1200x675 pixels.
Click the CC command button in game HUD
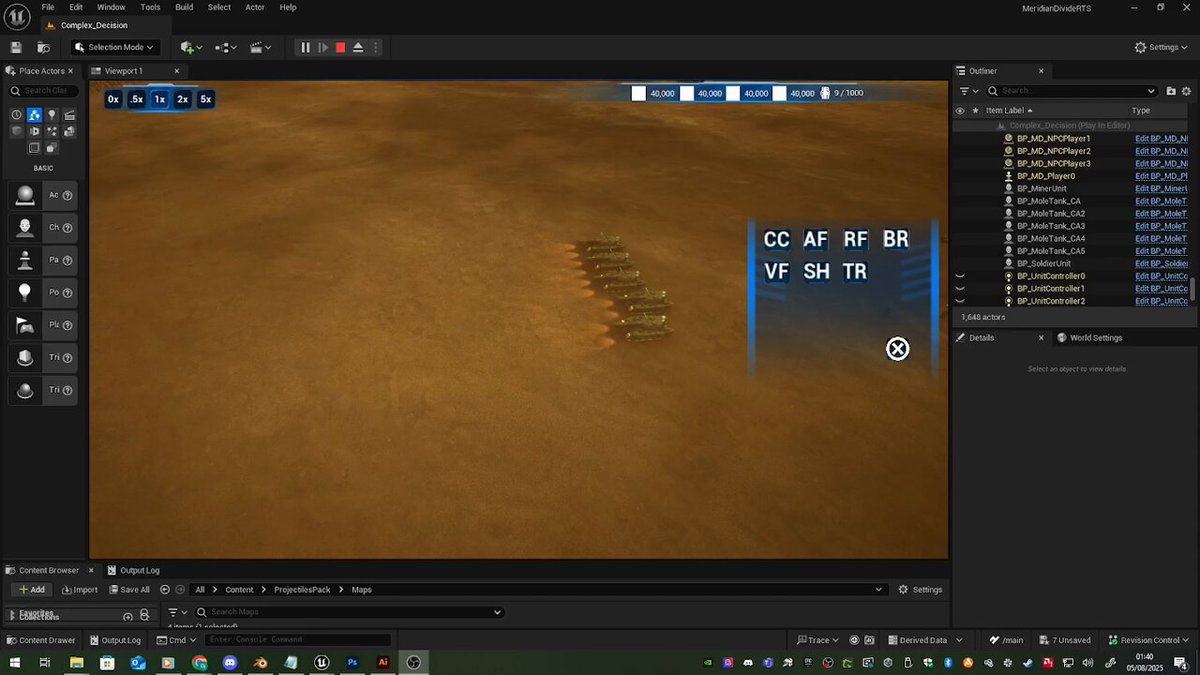click(776, 239)
